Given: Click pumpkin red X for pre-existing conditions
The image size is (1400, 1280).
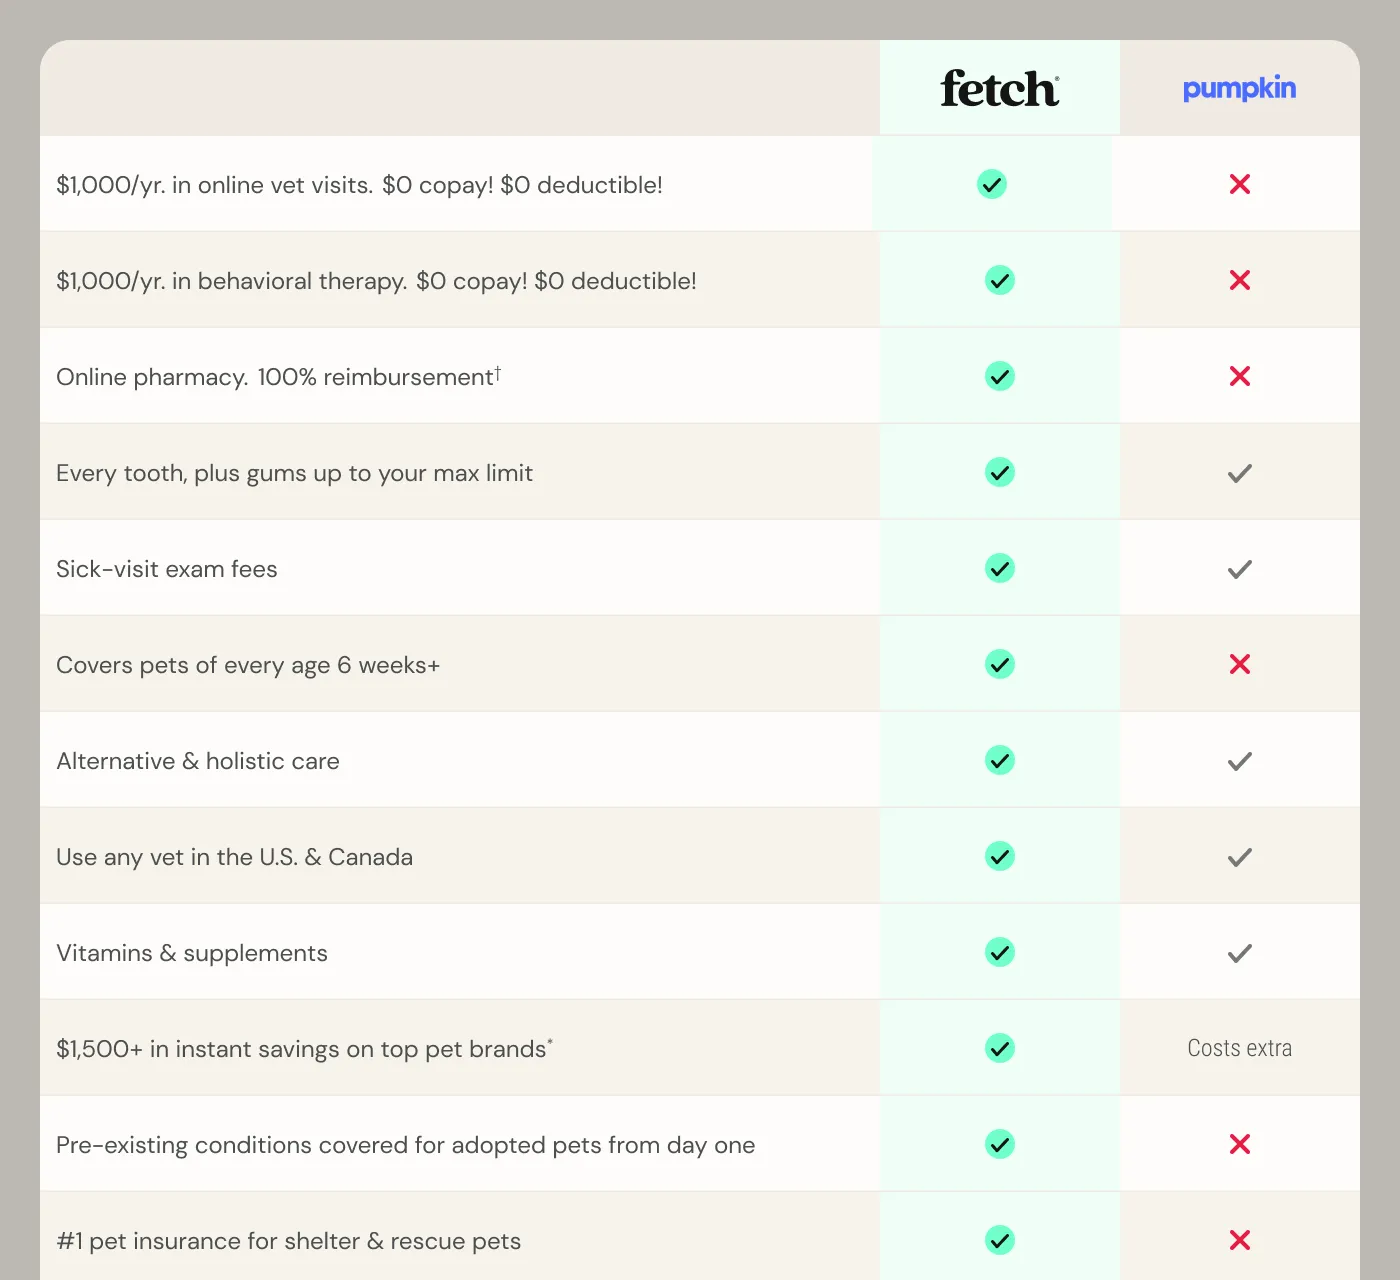Looking at the screenshot, I should click(x=1240, y=1144).
